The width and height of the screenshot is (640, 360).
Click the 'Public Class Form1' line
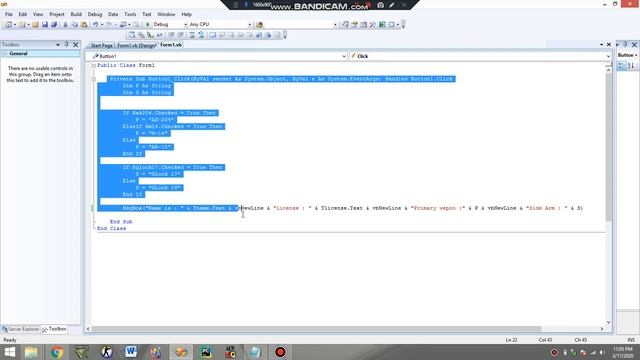[x=126, y=65]
